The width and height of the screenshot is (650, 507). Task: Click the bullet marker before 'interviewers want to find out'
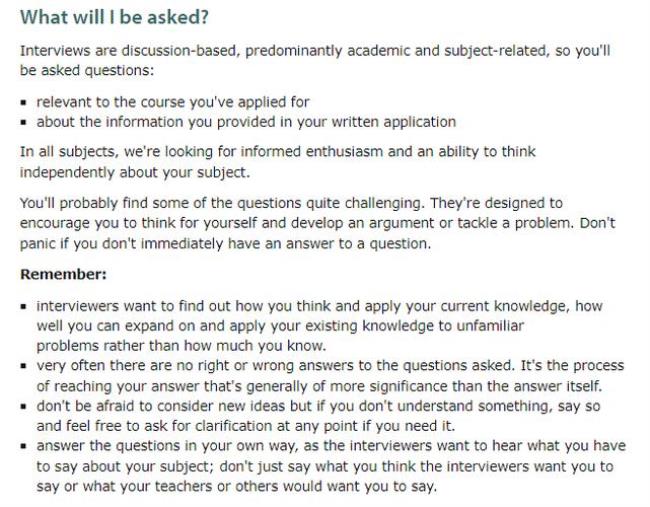click(x=24, y=307)
